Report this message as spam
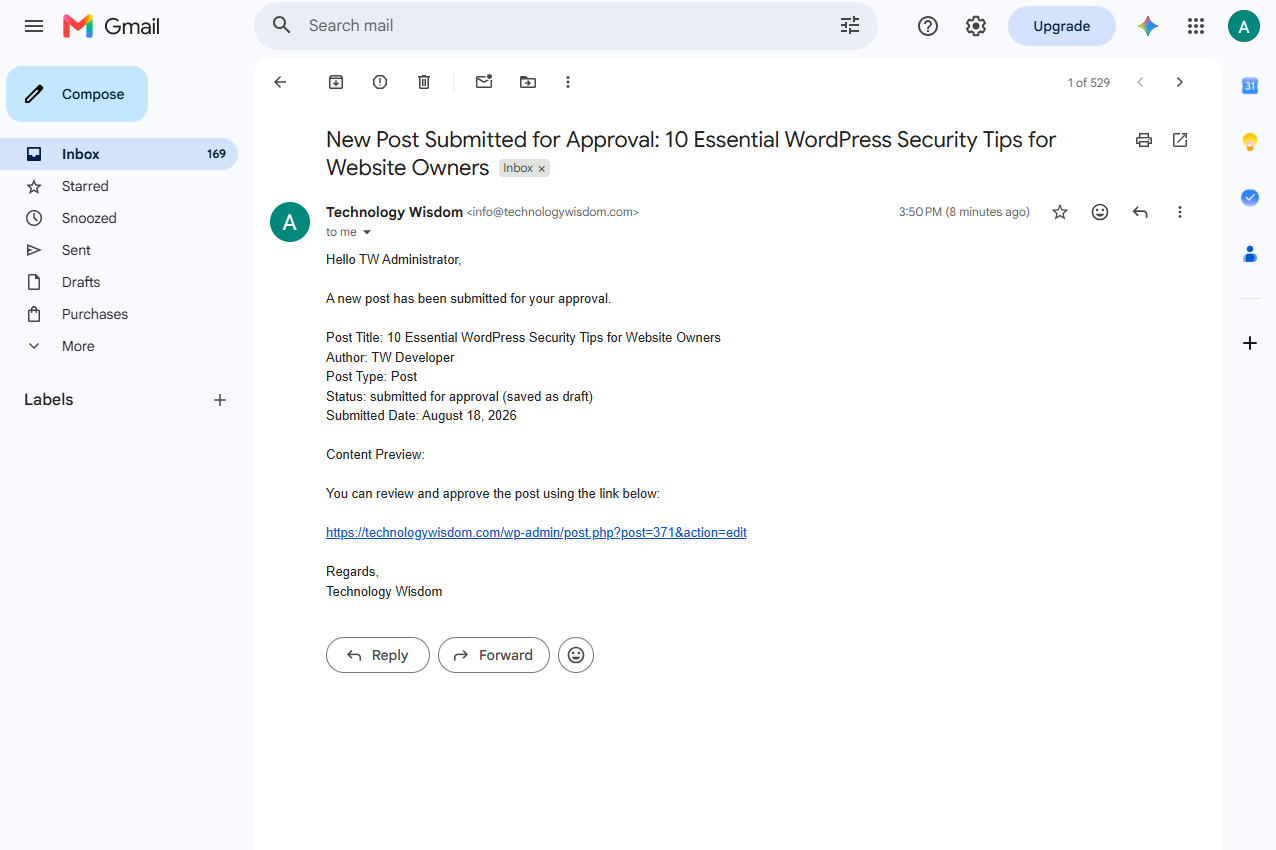The image size is (1276, 850). pyautogui.click(x=380, y=82)
